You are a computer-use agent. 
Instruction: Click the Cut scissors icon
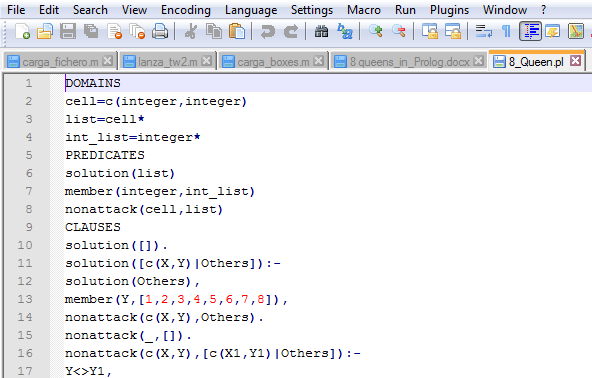[x=191, y=31]
